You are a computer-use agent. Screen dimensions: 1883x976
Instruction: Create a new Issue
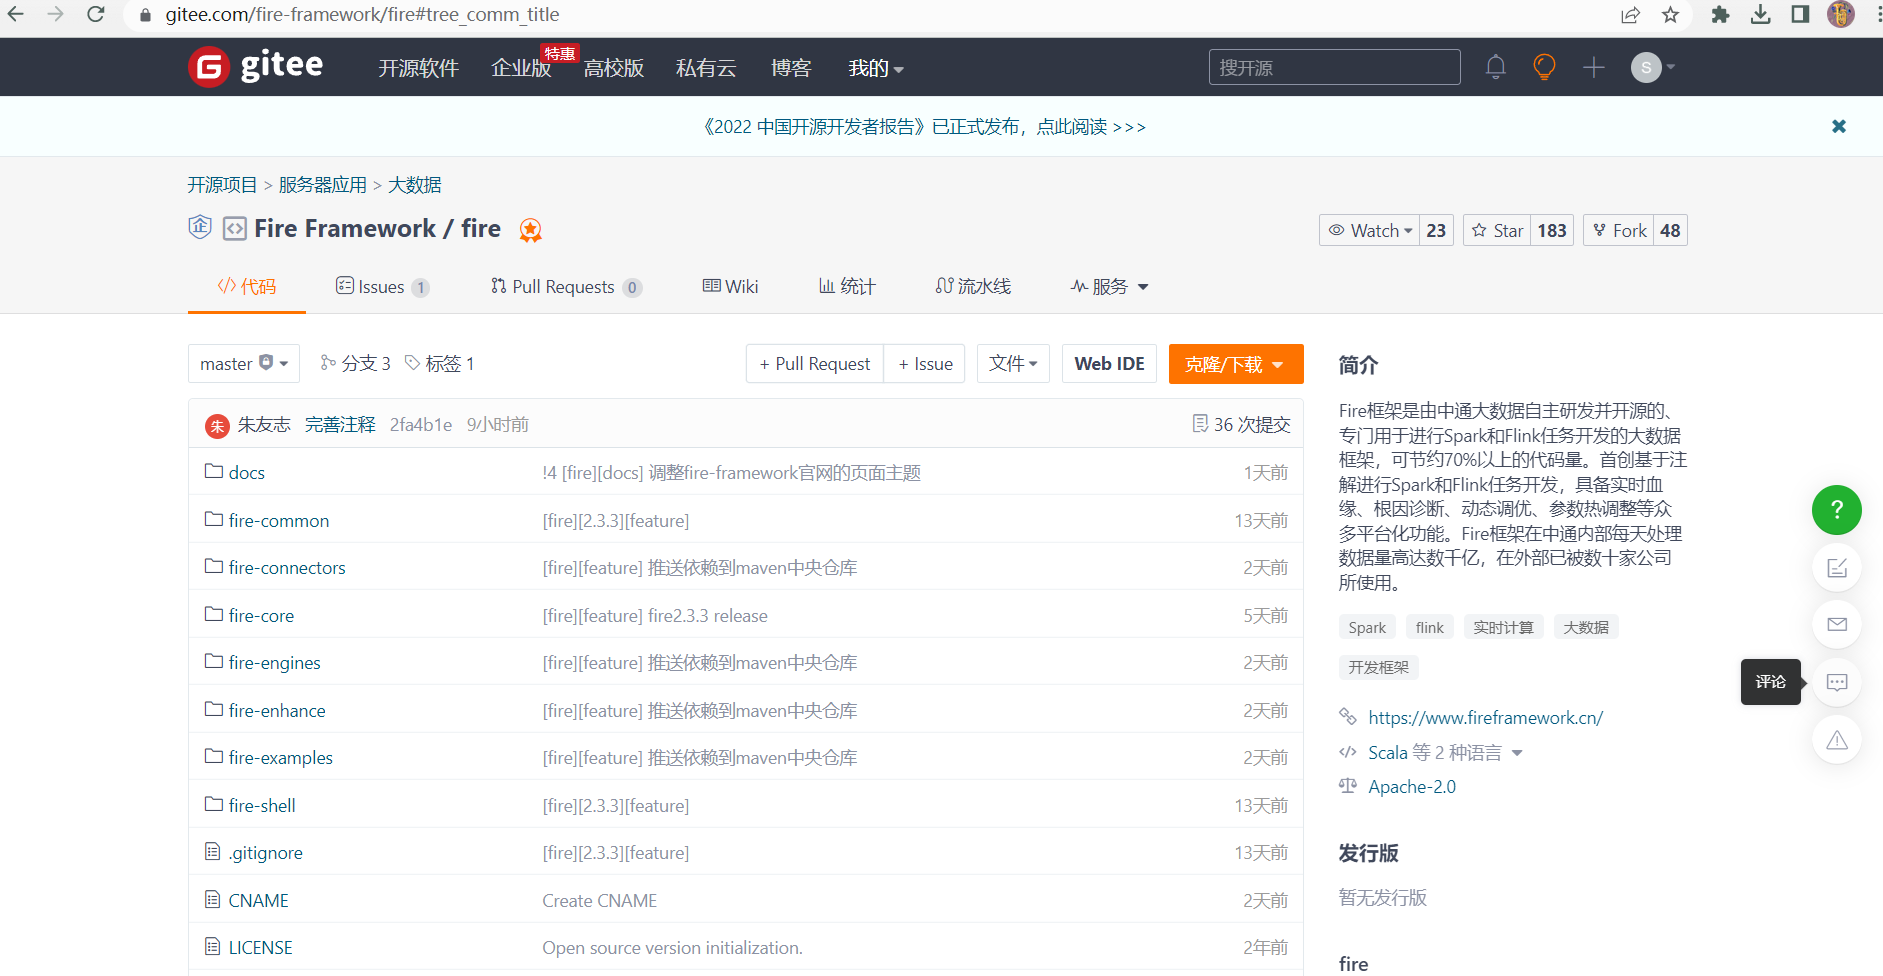pyautogui.click(x=925, y=363)
